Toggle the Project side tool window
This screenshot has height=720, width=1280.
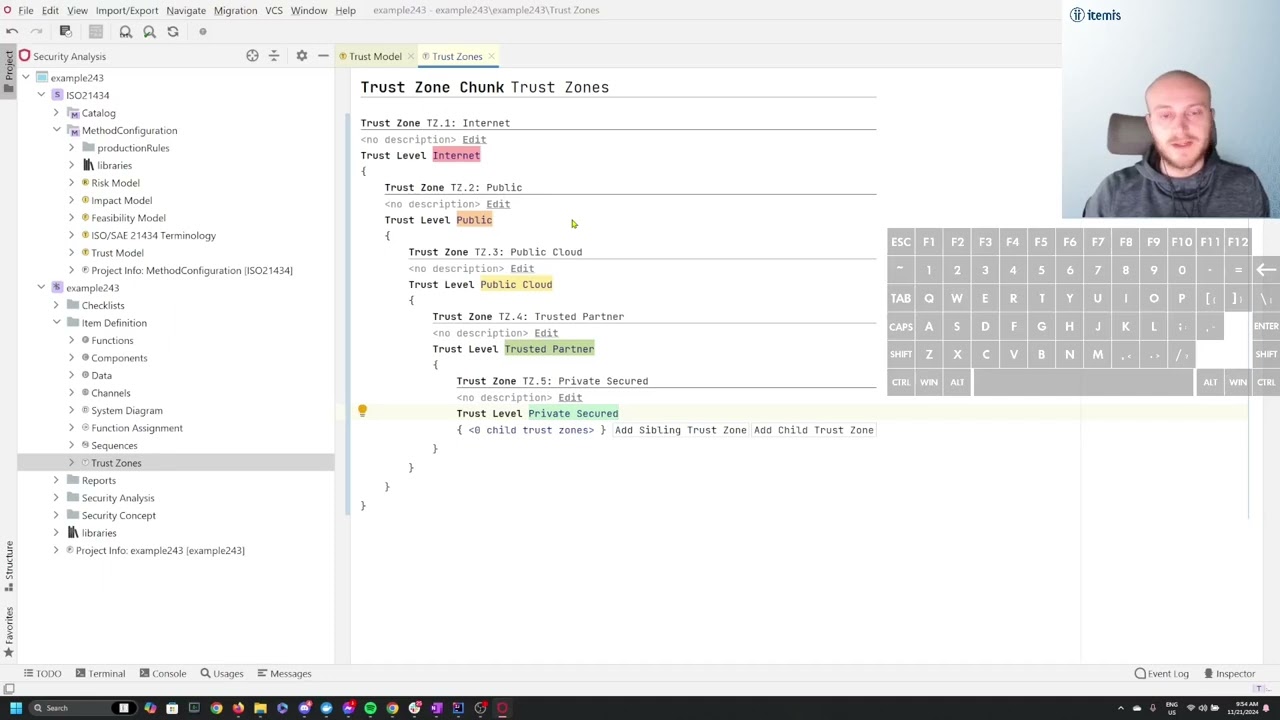8,72
